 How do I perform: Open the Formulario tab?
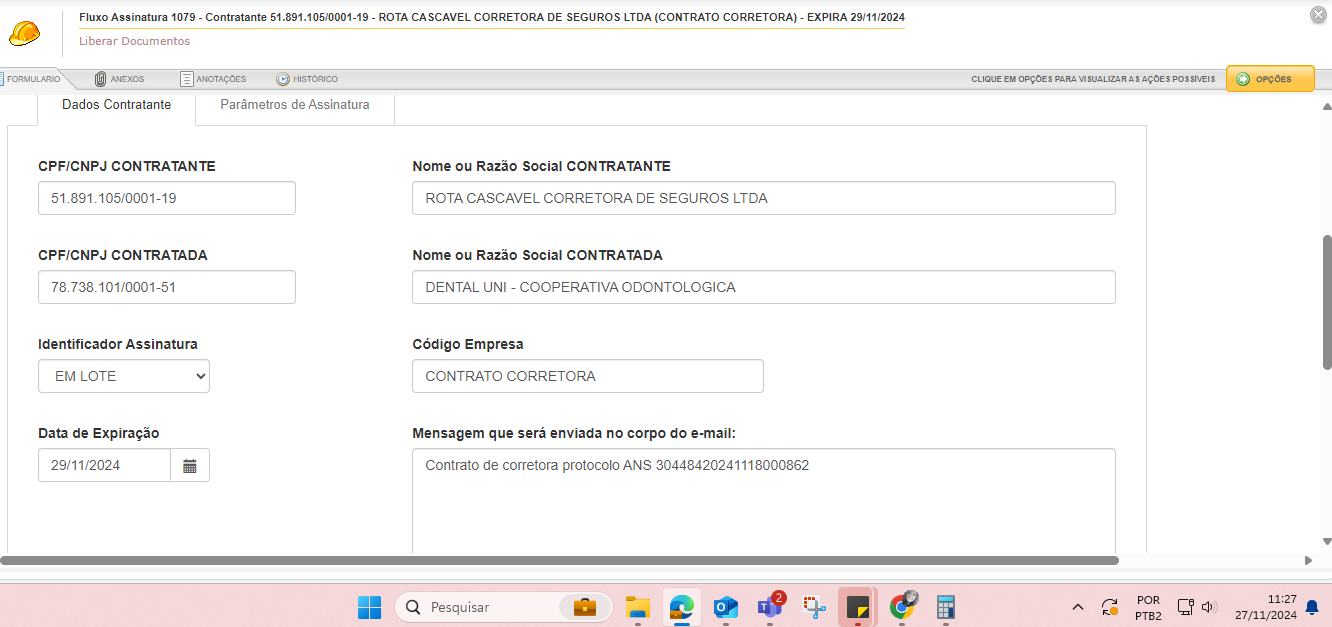pyautogui.click(x=31, y=79)
